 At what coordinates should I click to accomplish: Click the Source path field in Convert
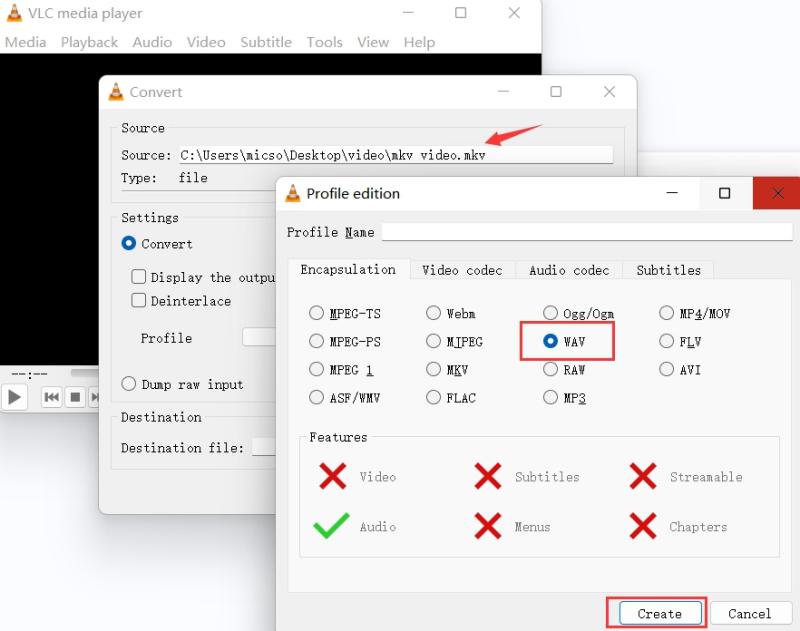coord(396,155)
